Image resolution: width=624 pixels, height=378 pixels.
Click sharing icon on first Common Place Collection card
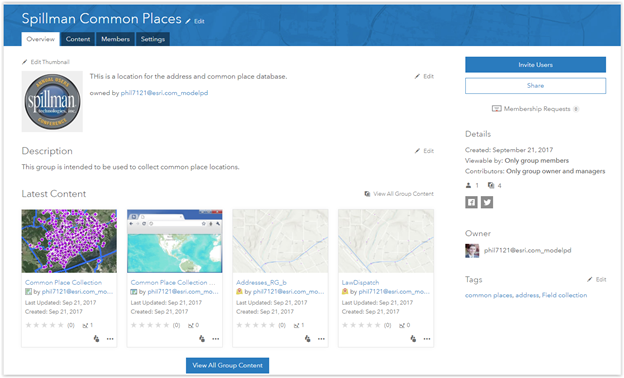point(96,339)
